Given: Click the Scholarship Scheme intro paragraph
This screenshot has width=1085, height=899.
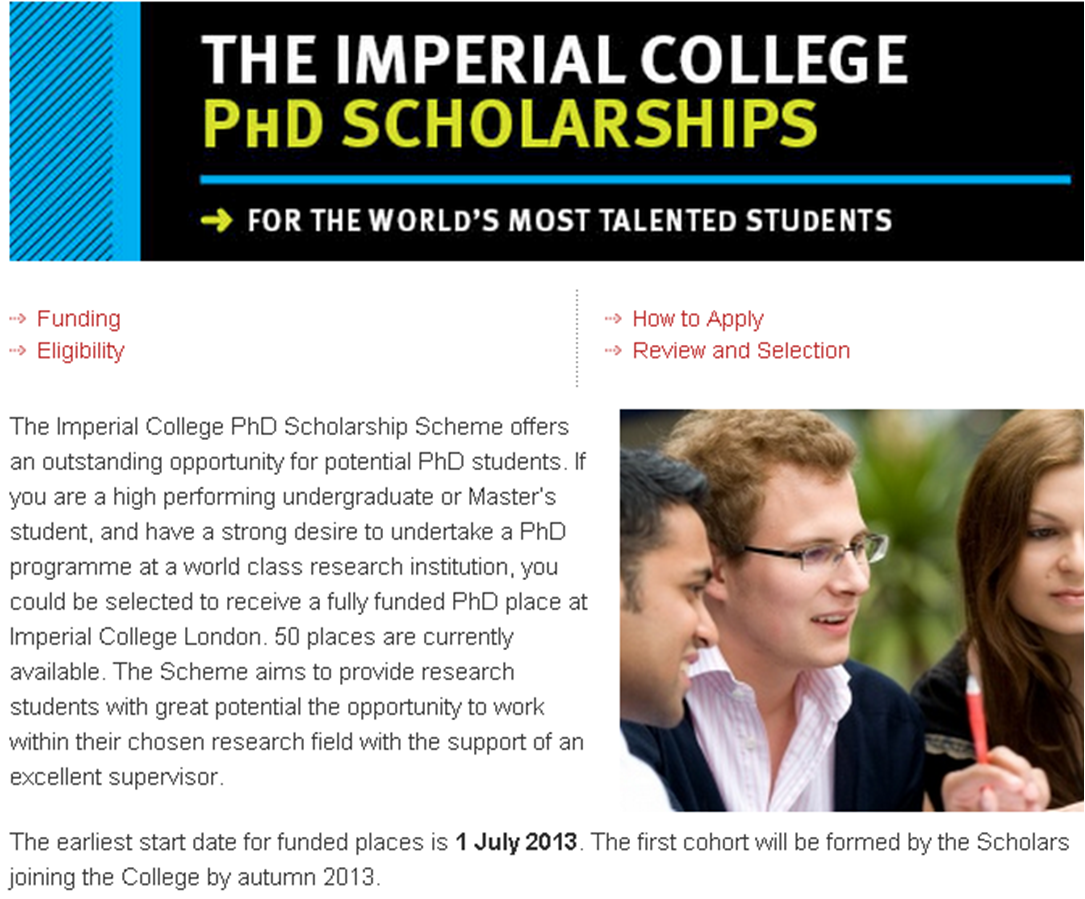Looking at the screenshot, I should click(x=298, y=600).
